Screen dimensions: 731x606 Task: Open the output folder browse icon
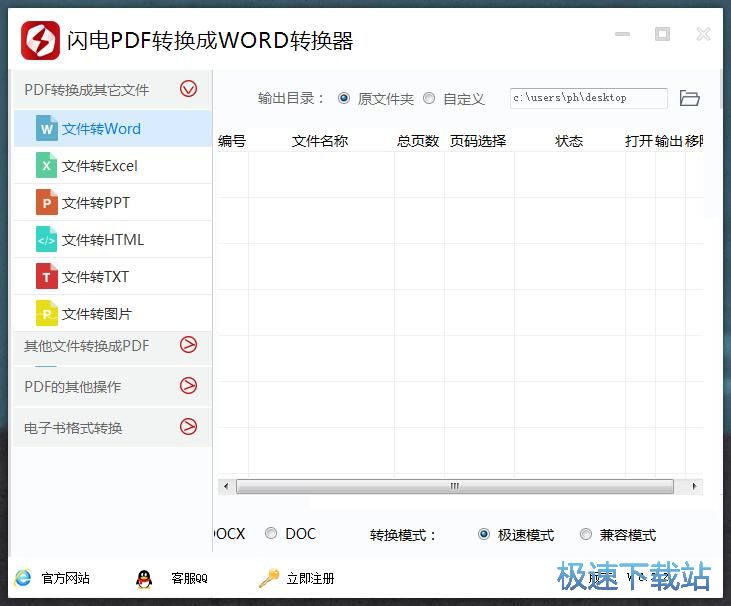coord(690,98)
